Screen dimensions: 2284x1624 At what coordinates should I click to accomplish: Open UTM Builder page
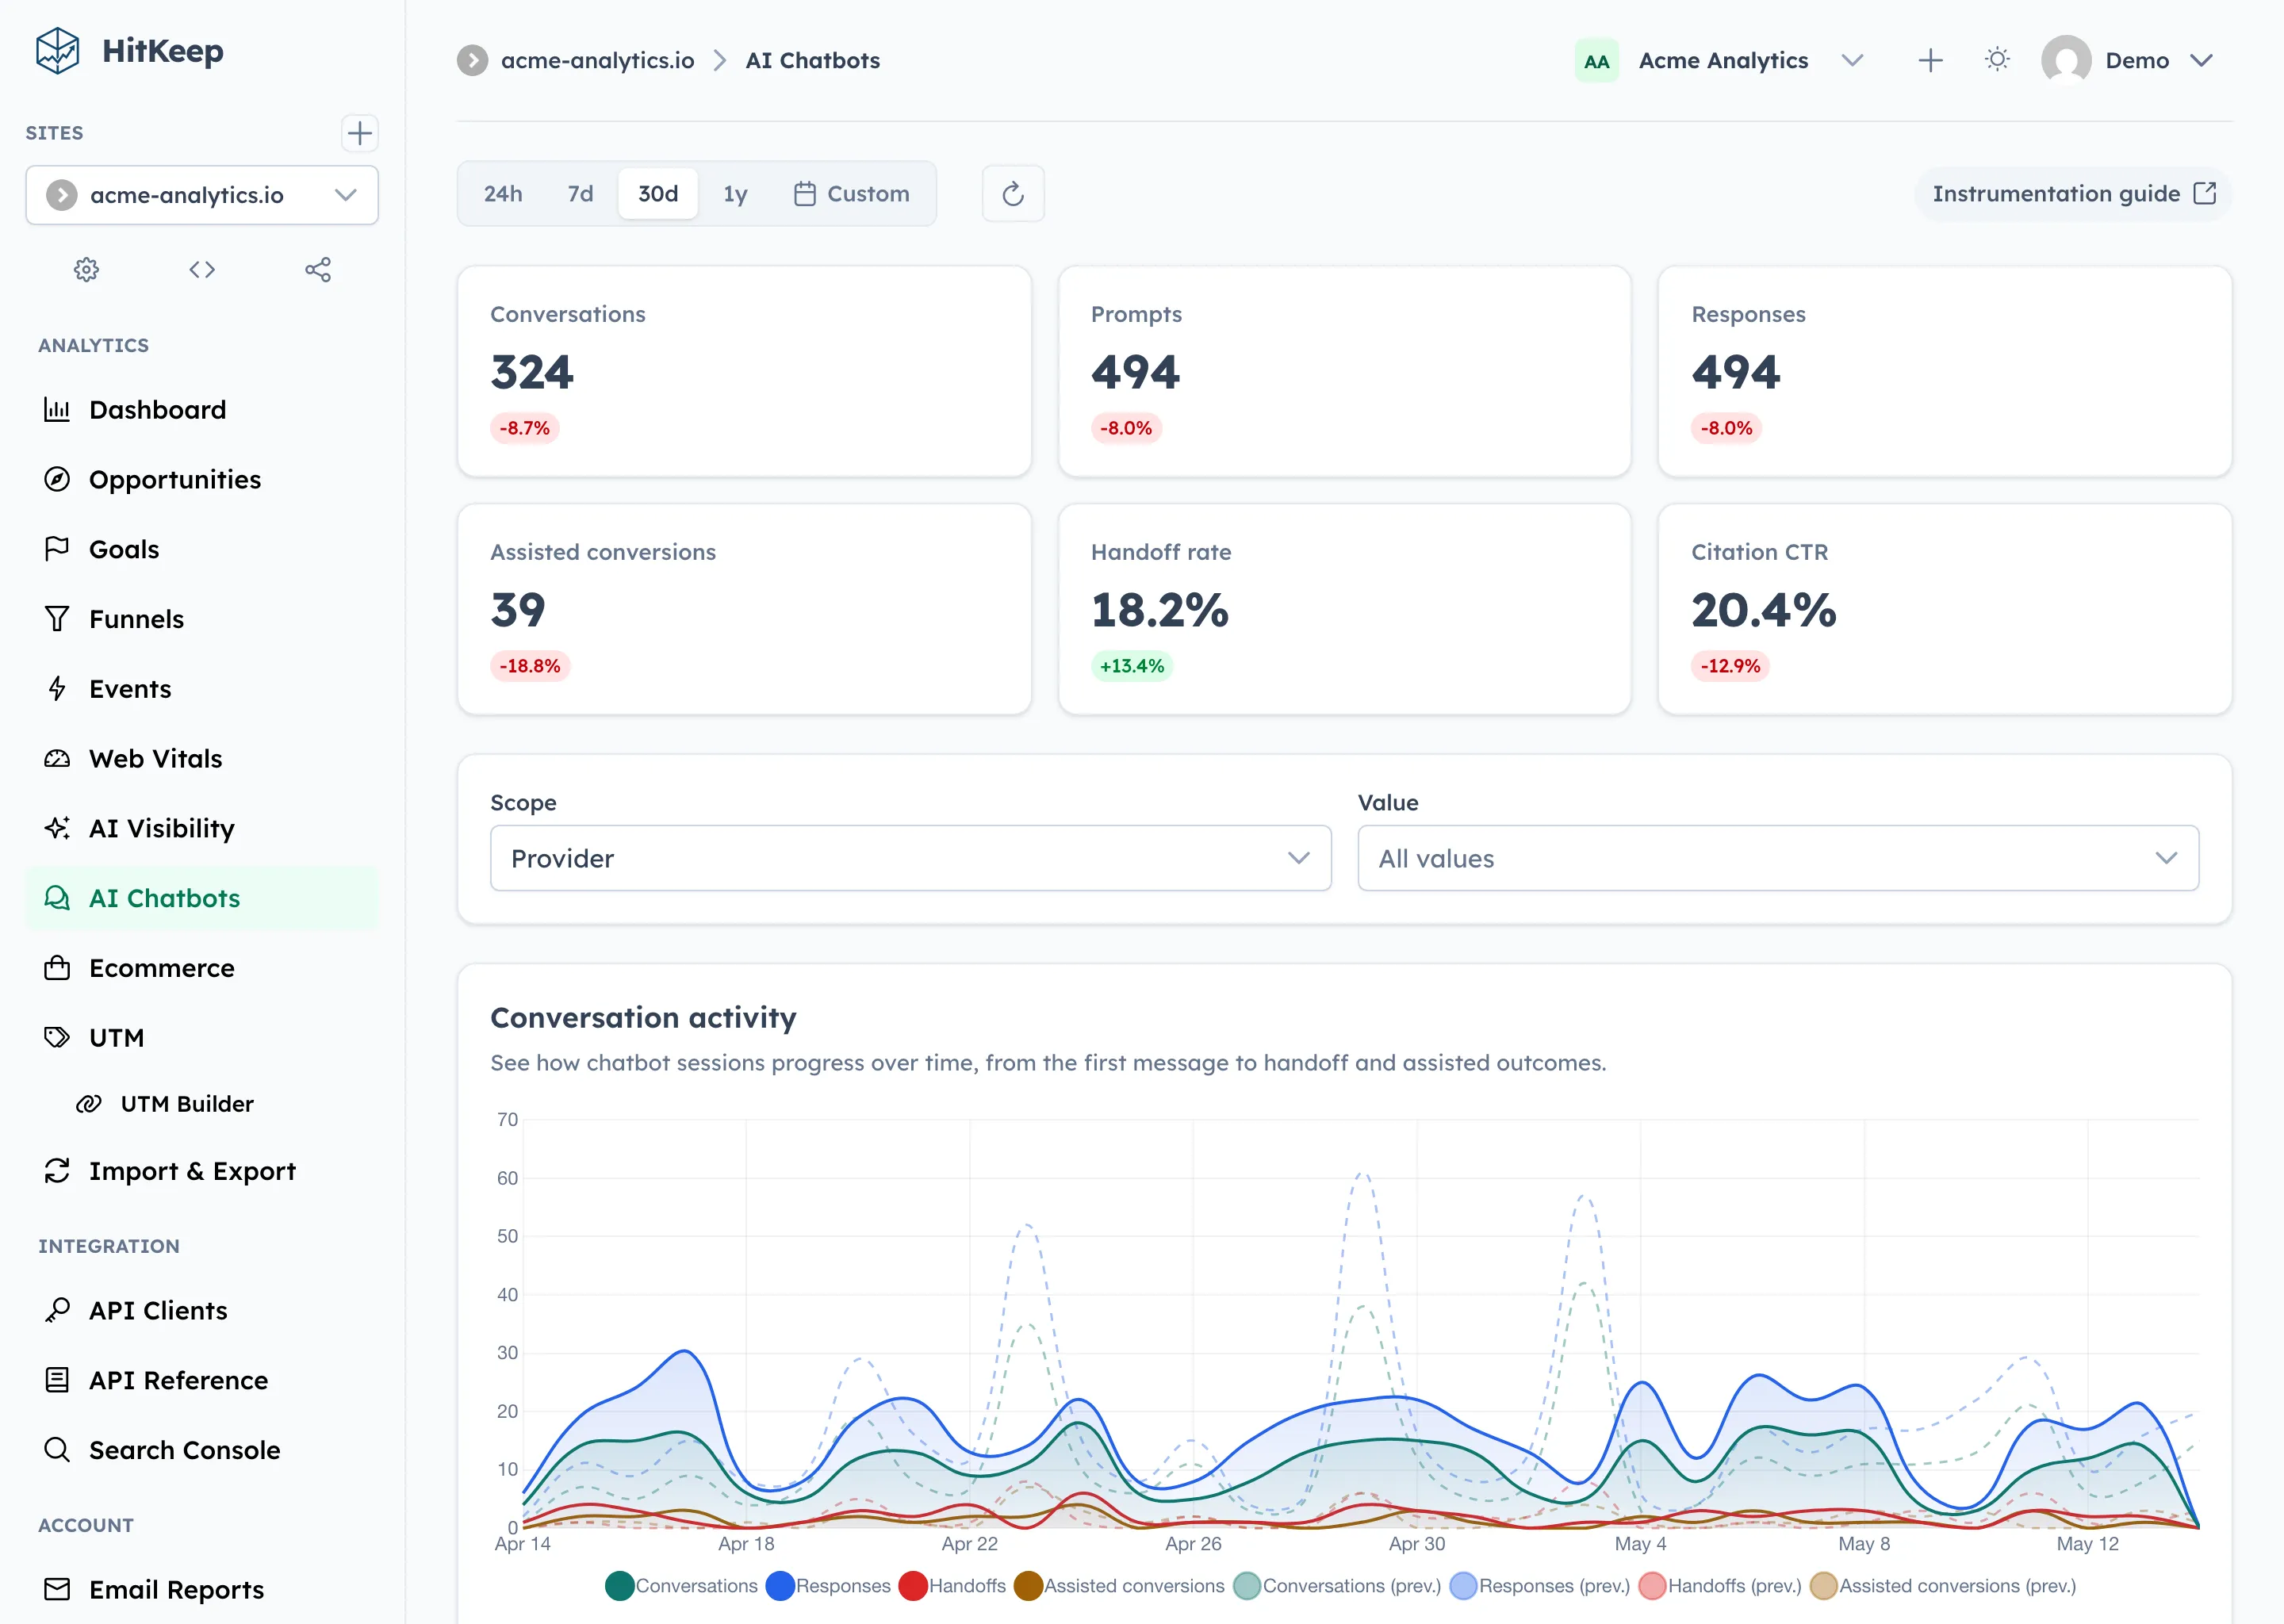(202, 1104)
